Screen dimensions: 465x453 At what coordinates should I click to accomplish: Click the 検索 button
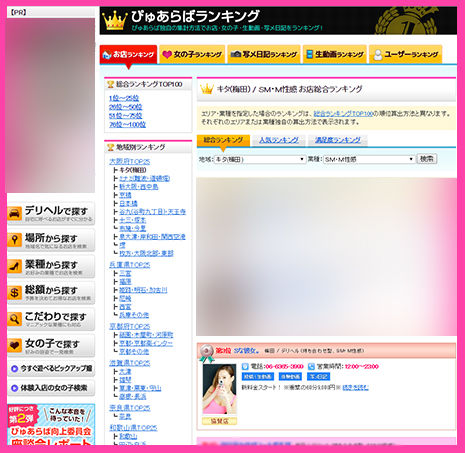tap(427, 159)
